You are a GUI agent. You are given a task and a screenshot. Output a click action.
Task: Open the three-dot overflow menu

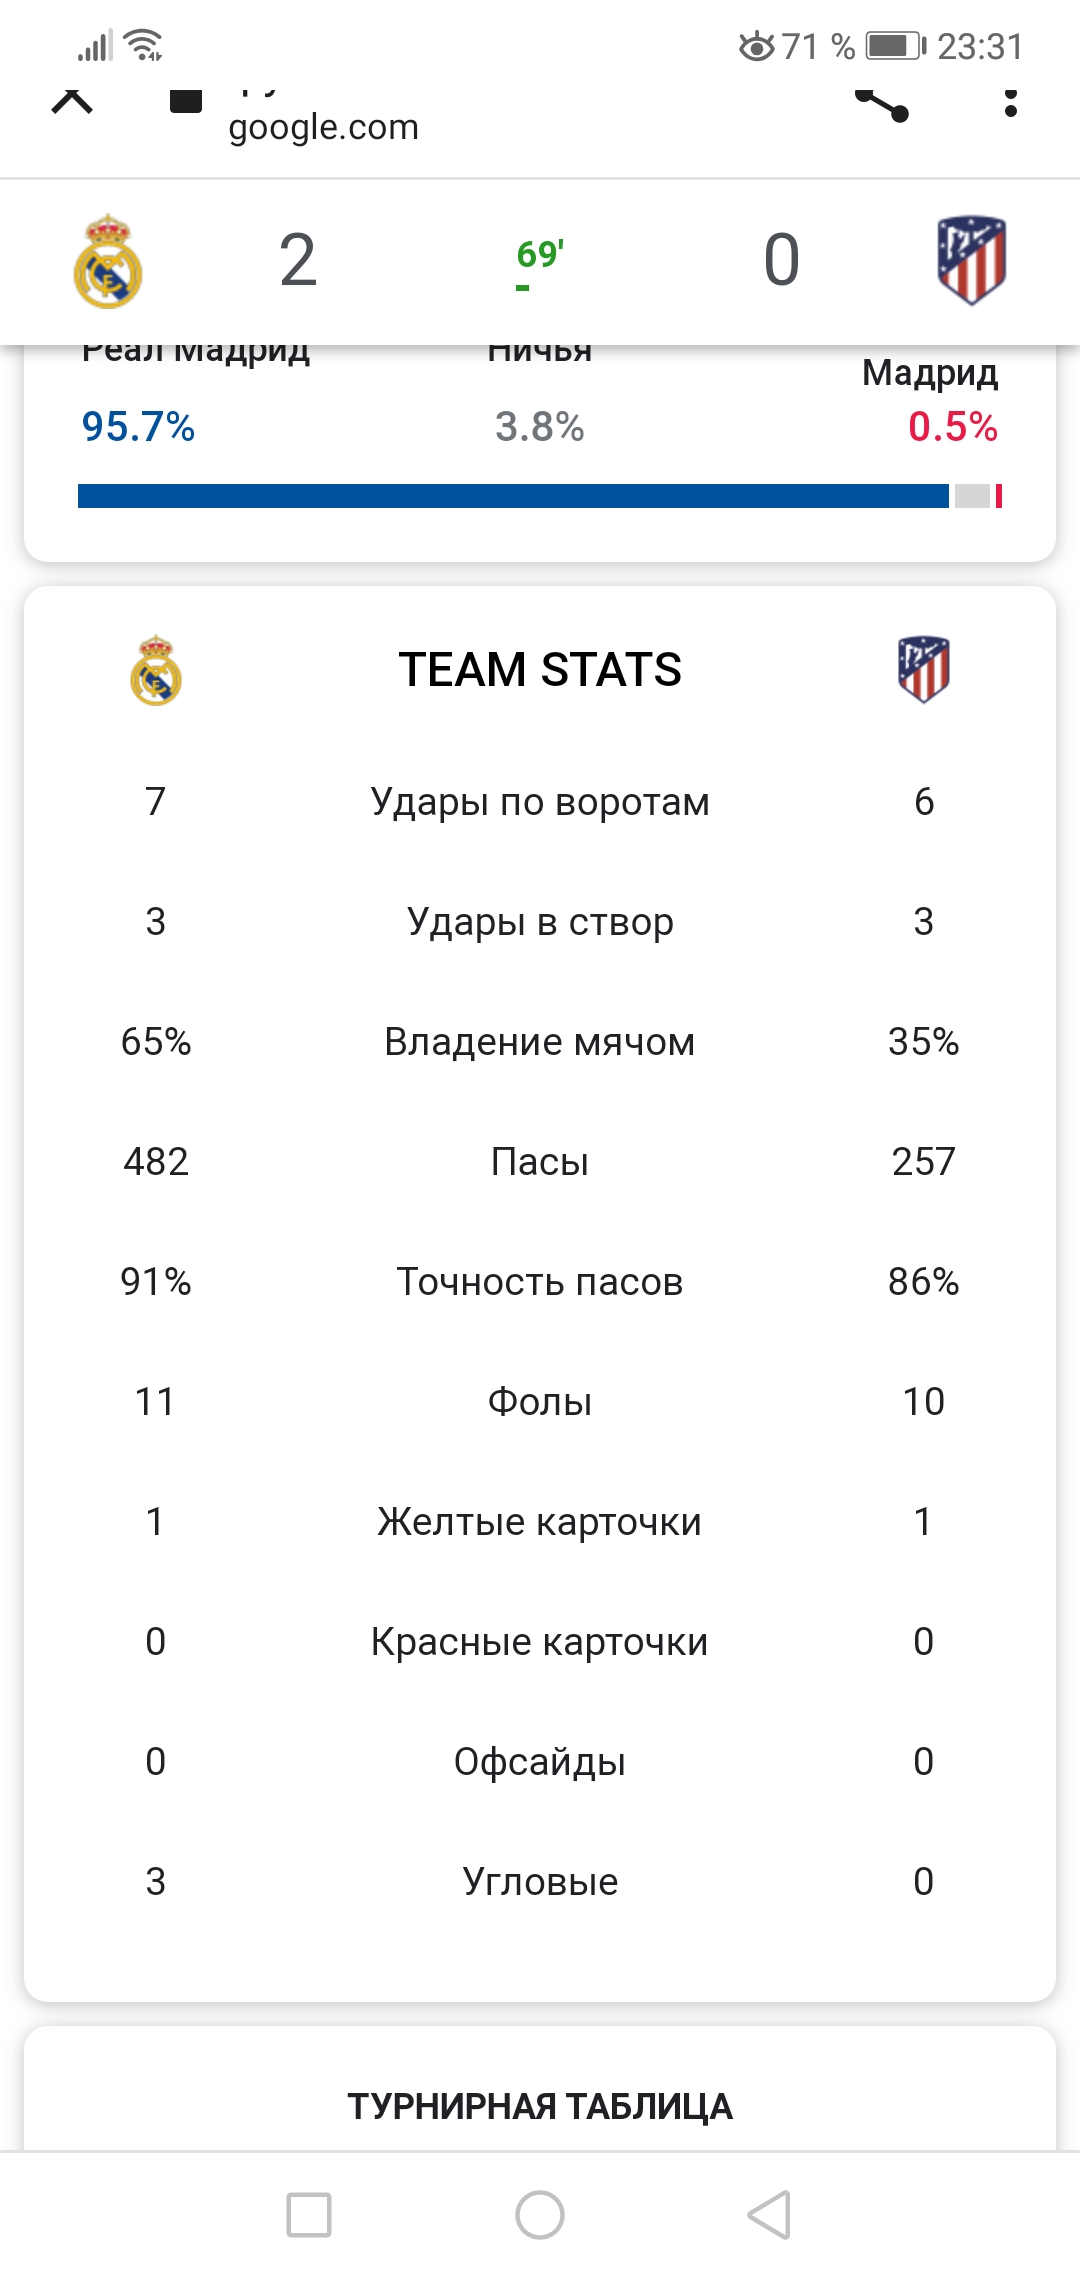[x=1011, y=102]
